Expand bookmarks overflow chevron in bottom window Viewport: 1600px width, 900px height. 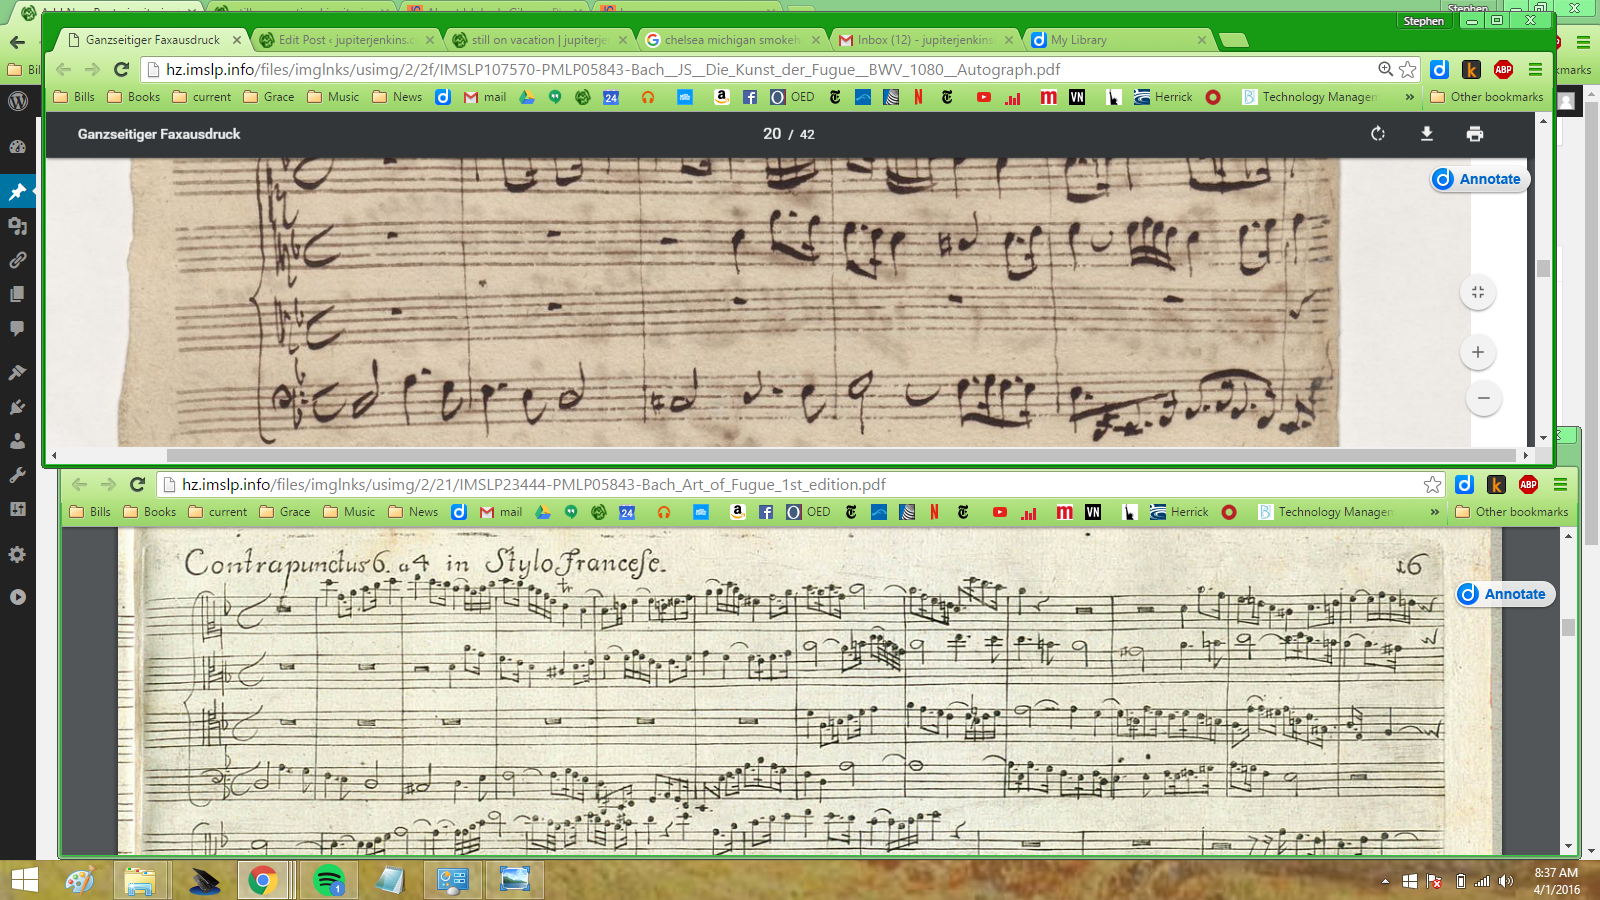[1435, 512]
